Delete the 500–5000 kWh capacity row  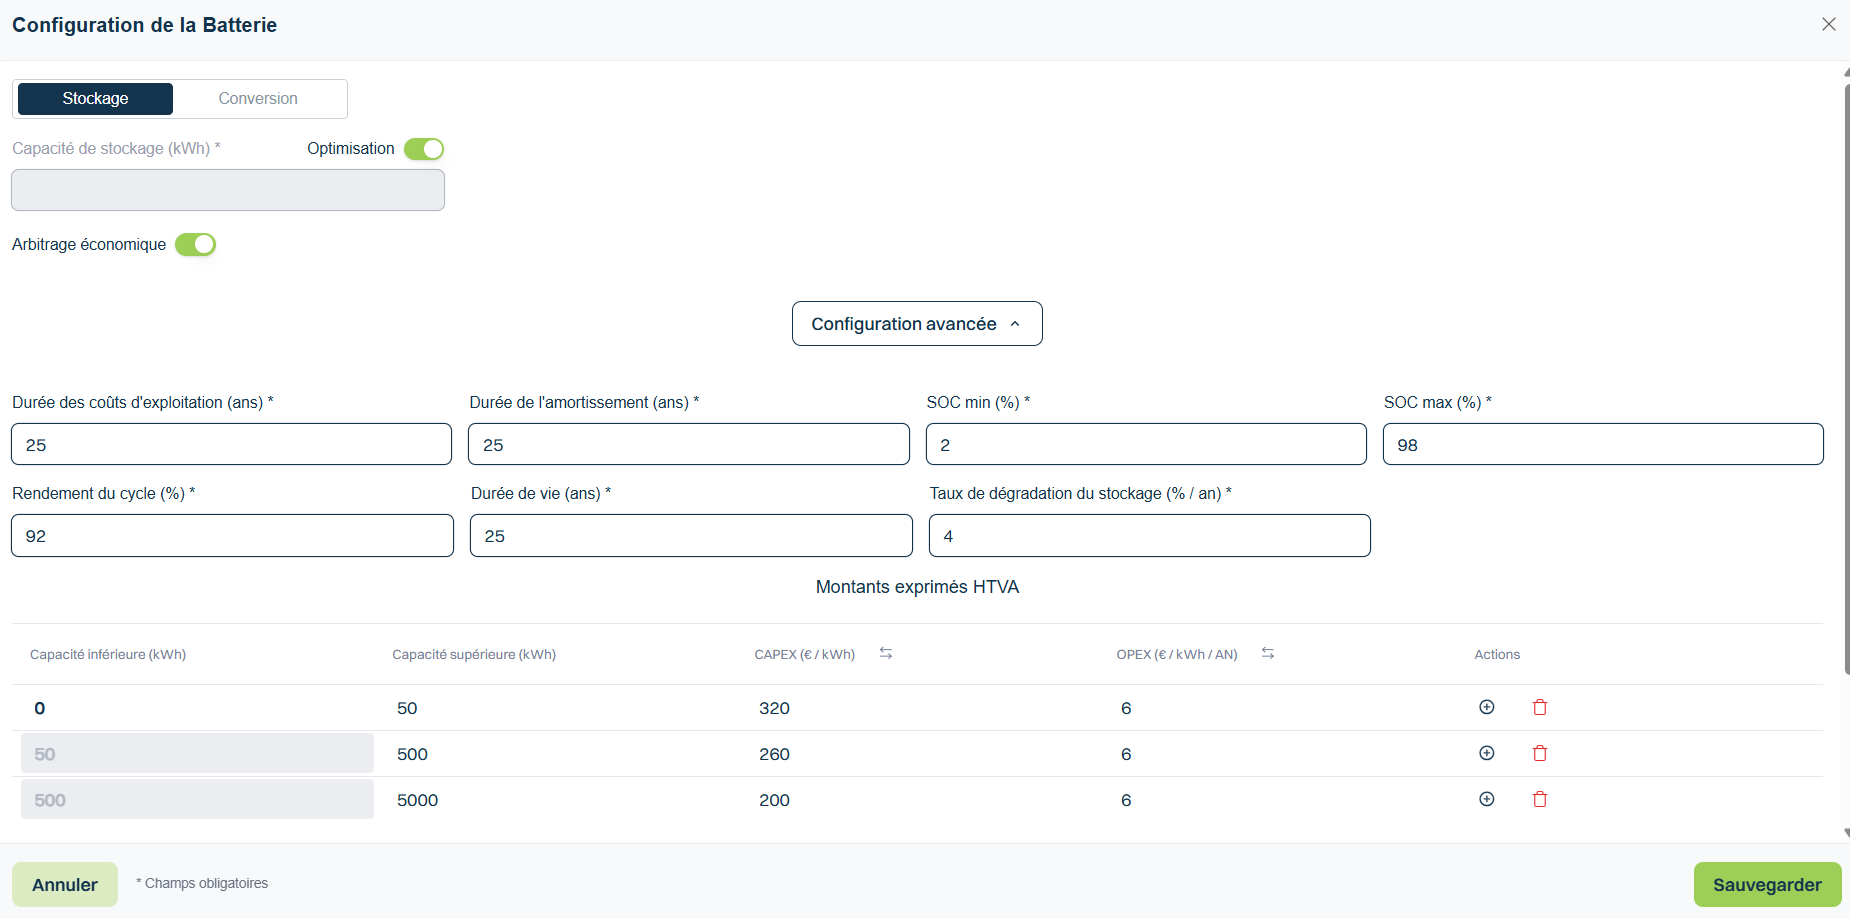tap(1540, 799)
